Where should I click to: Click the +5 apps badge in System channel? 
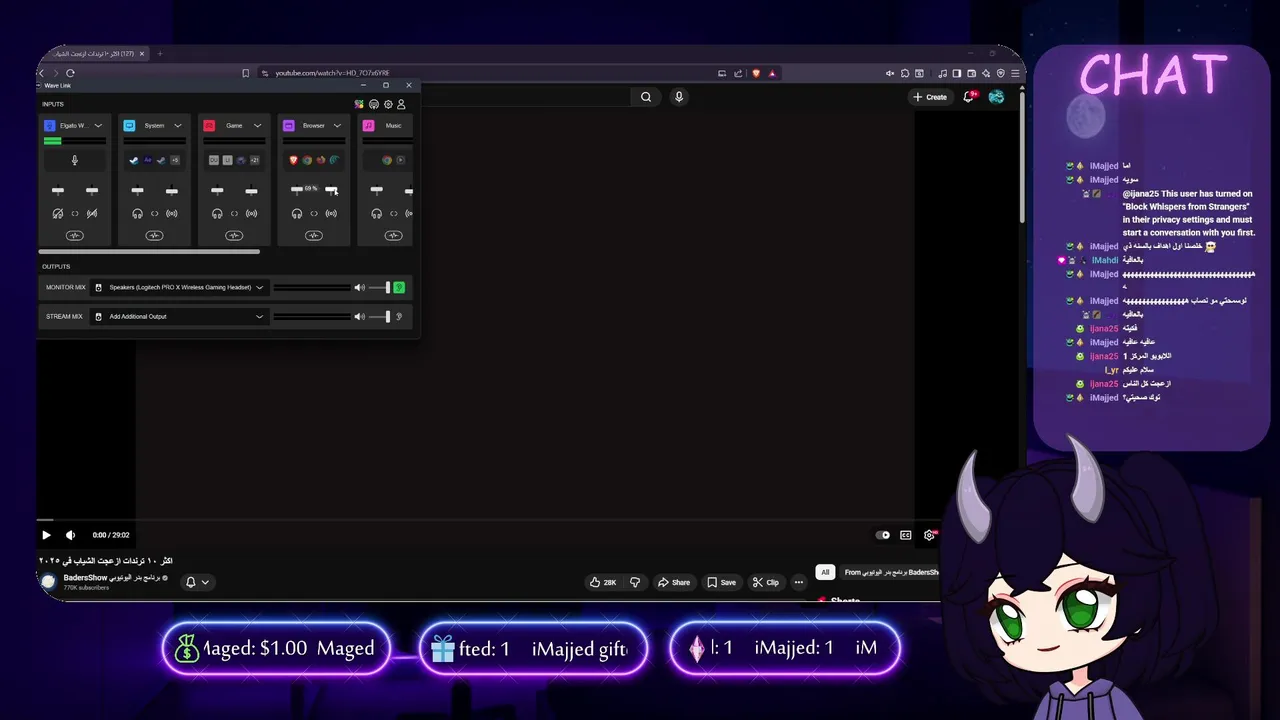click(x=175, y=160)
